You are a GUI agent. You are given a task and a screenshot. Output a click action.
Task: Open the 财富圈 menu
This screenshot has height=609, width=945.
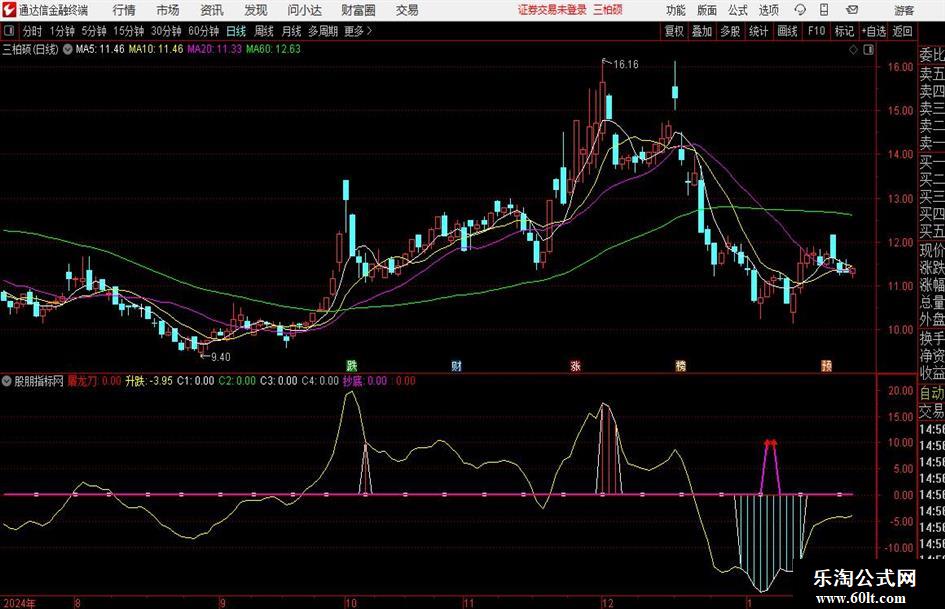tap(358, 10)
